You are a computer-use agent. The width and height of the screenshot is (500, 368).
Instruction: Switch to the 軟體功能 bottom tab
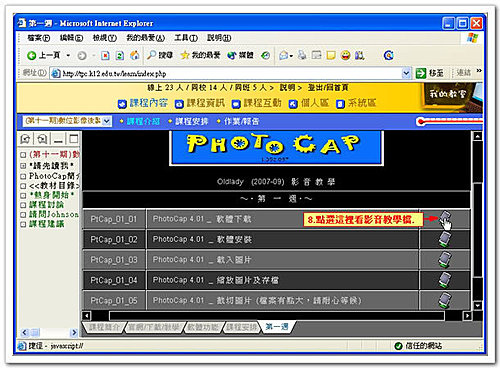pyautogui.click(x=203, y=327)
